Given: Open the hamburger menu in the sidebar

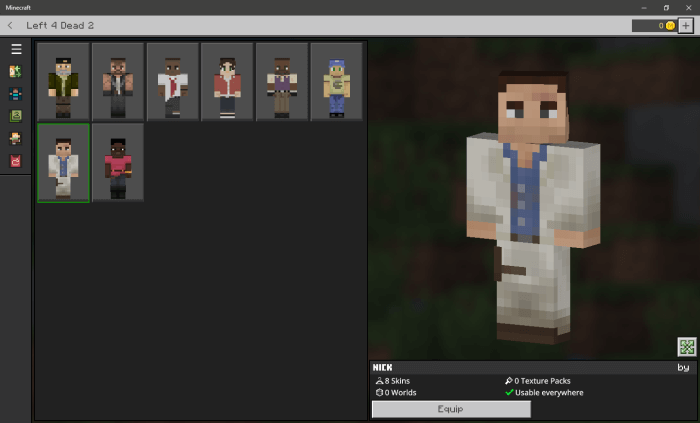Looking at the screenshot, I should click(16, 49).
